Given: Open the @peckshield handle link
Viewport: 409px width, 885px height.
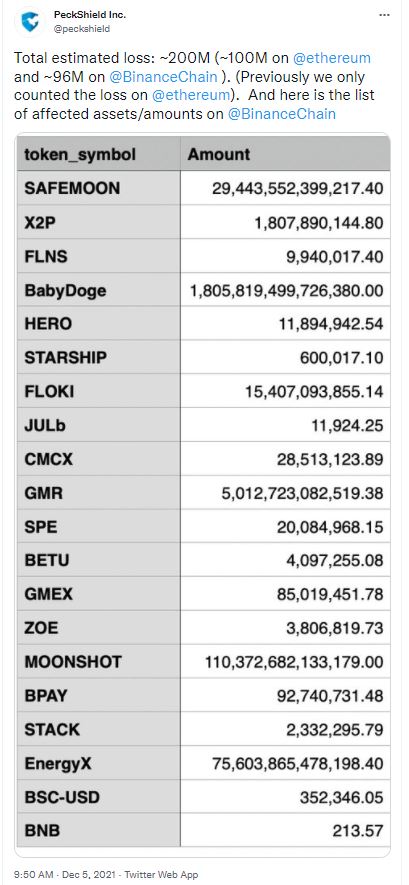Looking at the screenshot, I should click(x=81, y=28).
